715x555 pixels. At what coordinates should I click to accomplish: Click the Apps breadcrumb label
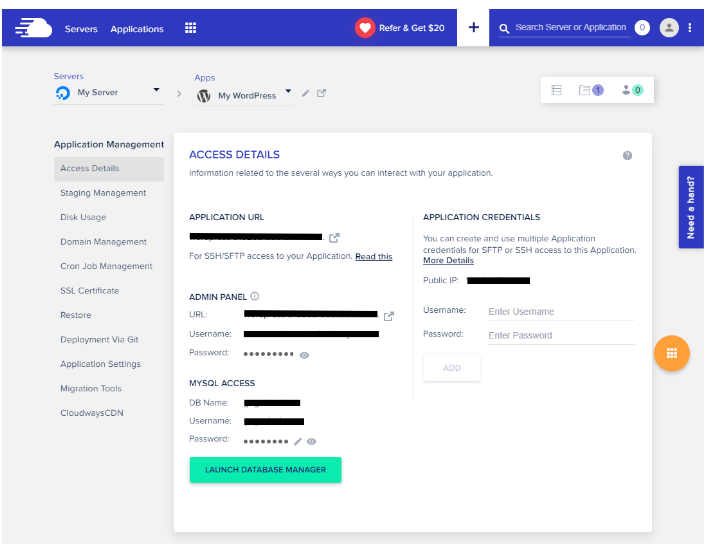pos(205,78)
